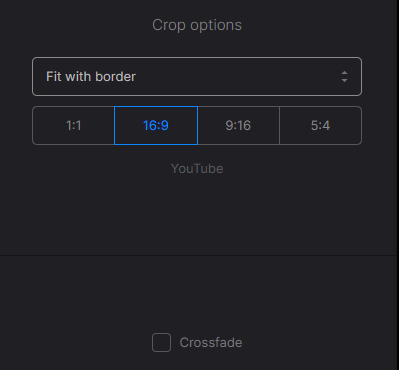Viewport: 399px width, 370px height.
Task: Enable the Crossfade checkbox
Action: pos(161,342)
